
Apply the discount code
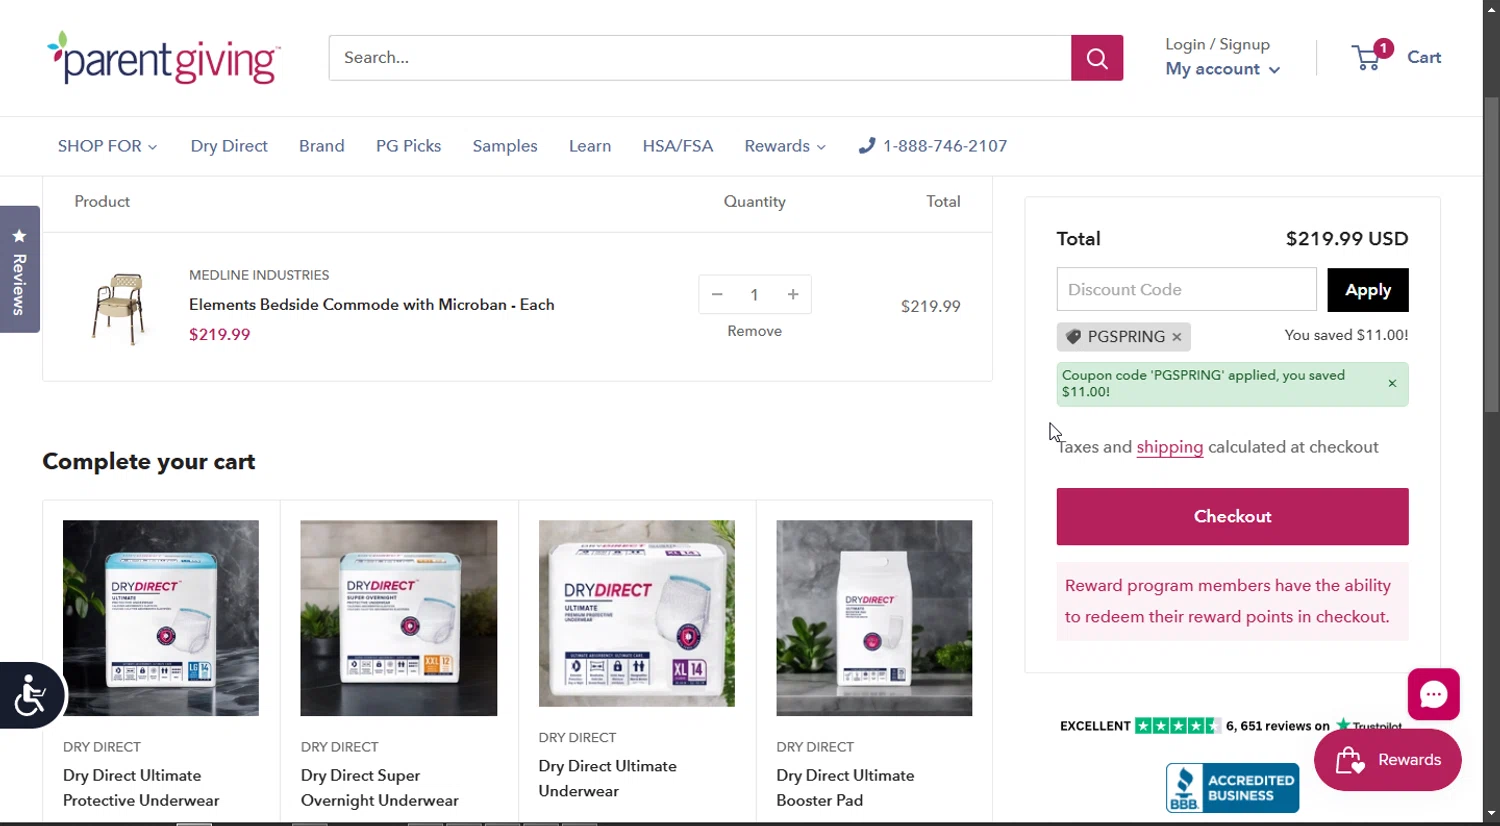click(x=1368, y=290)
